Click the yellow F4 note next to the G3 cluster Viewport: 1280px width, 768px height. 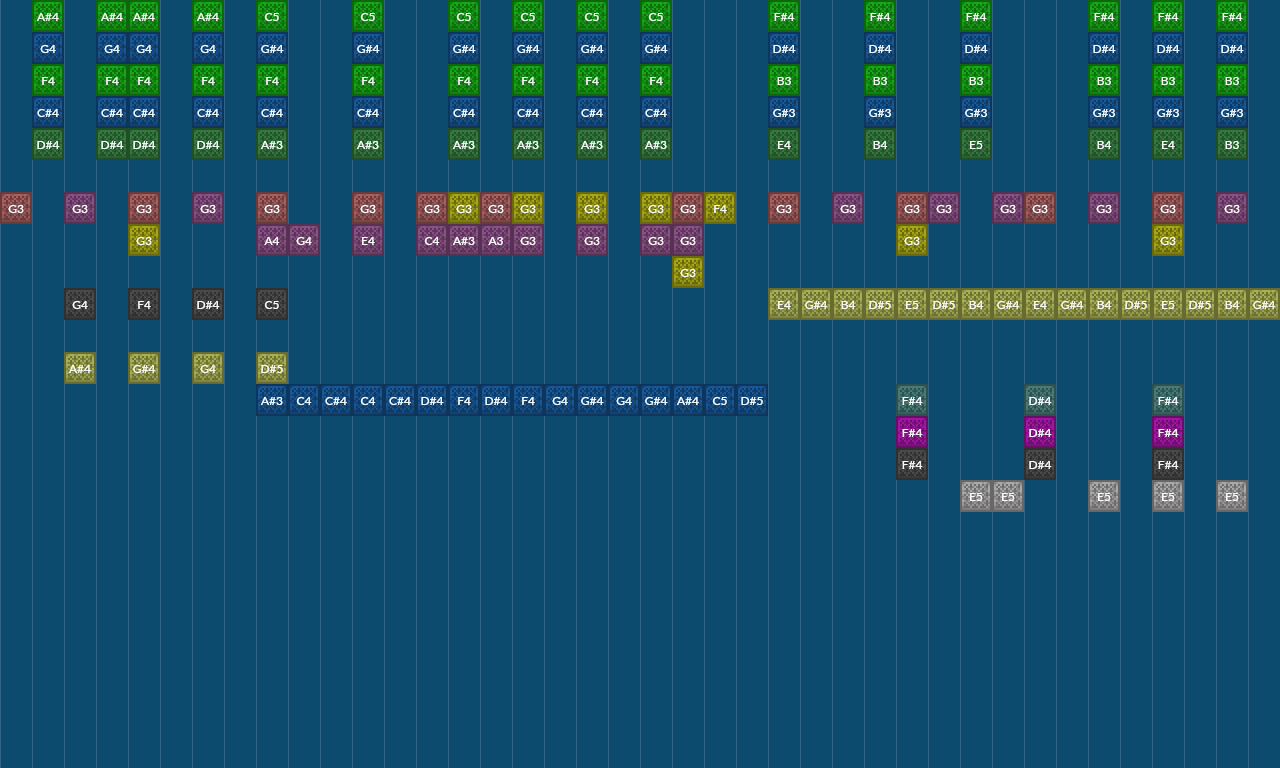pyautogui.click(x=719, y=208)
